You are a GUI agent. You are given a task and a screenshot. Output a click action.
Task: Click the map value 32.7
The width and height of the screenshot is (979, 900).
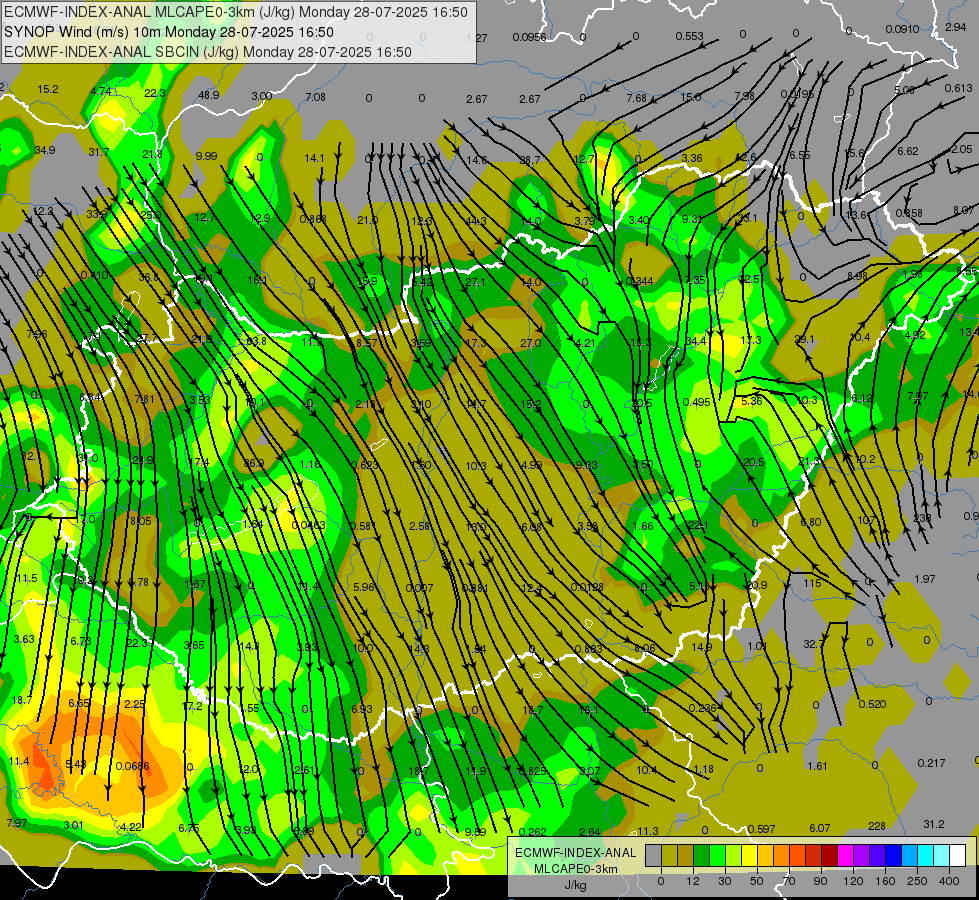(813, 644)
